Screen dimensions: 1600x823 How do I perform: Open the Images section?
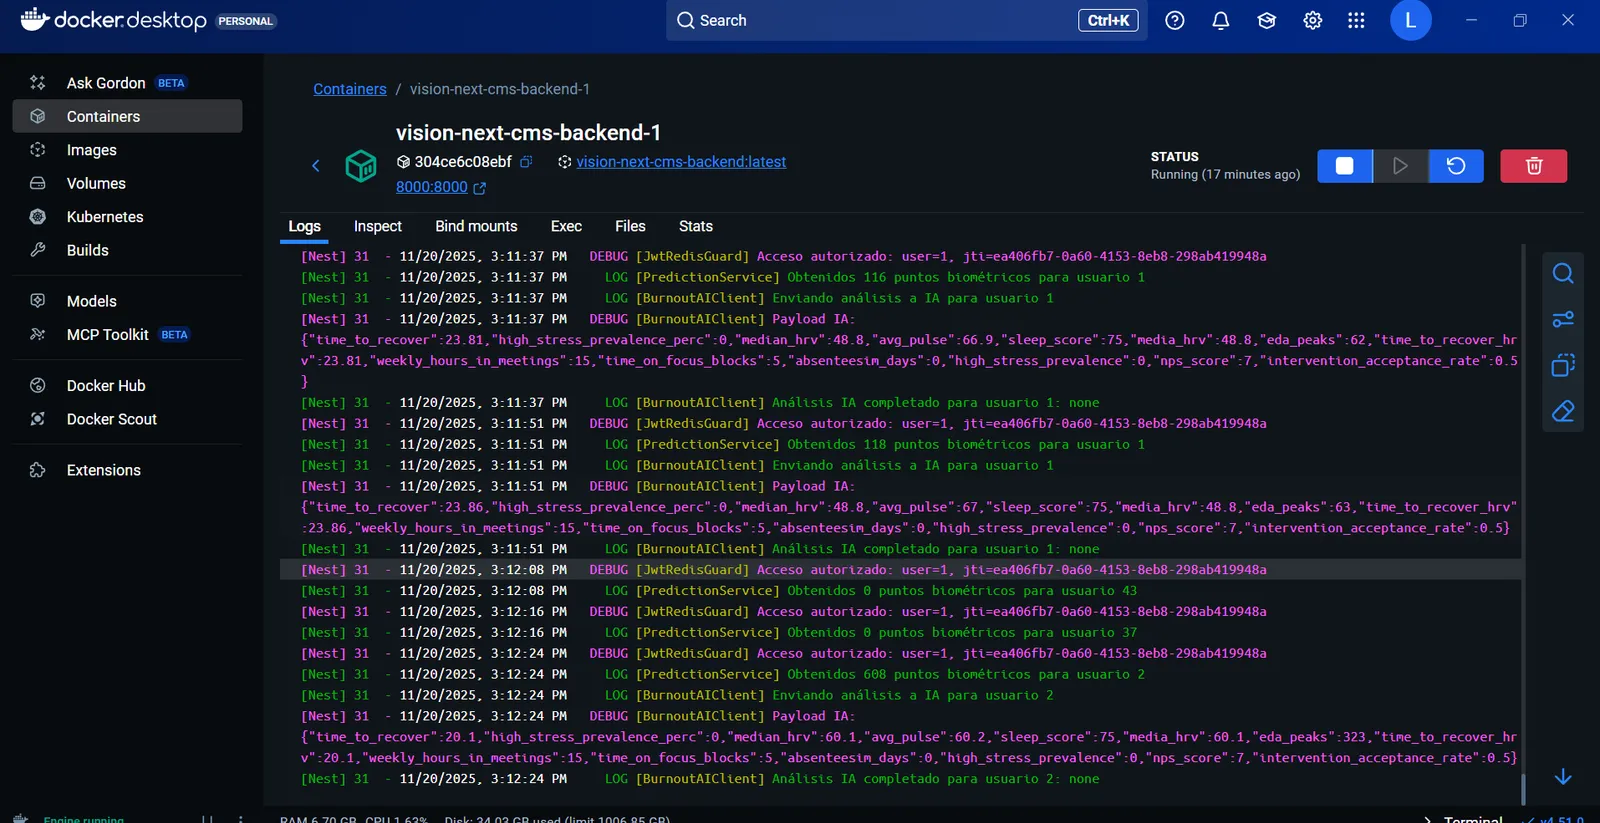point(127,150)
